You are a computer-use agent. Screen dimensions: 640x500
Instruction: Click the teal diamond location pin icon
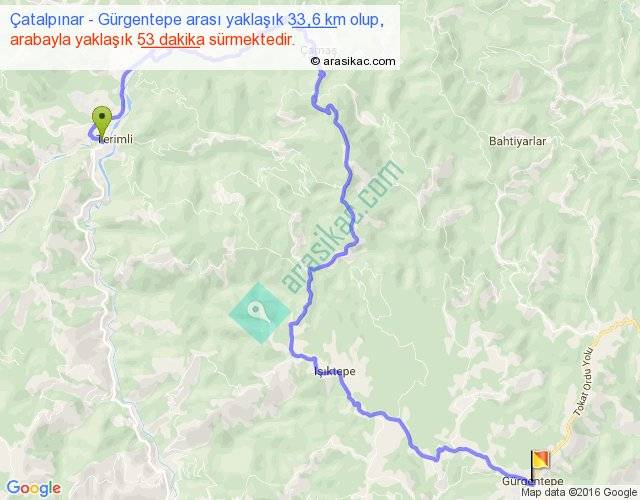[259, 313]
